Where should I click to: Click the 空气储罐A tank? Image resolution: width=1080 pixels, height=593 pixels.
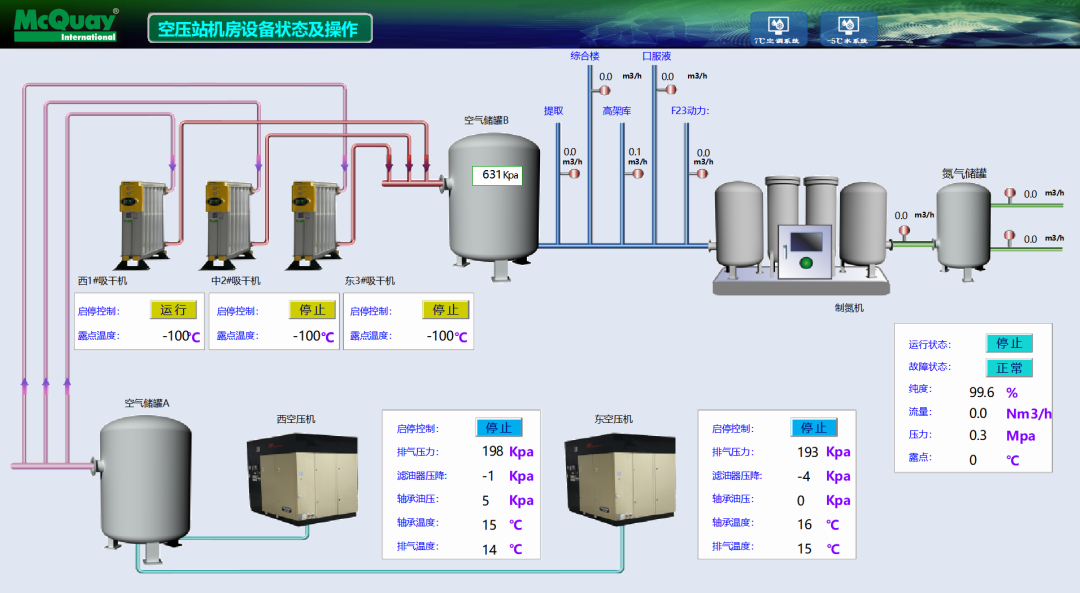pyautogui.click(x=146, y=478)
